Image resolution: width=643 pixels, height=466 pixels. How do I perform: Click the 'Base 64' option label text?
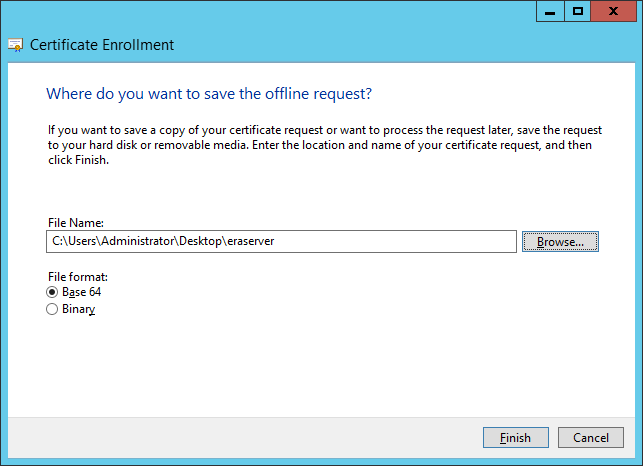81,292
